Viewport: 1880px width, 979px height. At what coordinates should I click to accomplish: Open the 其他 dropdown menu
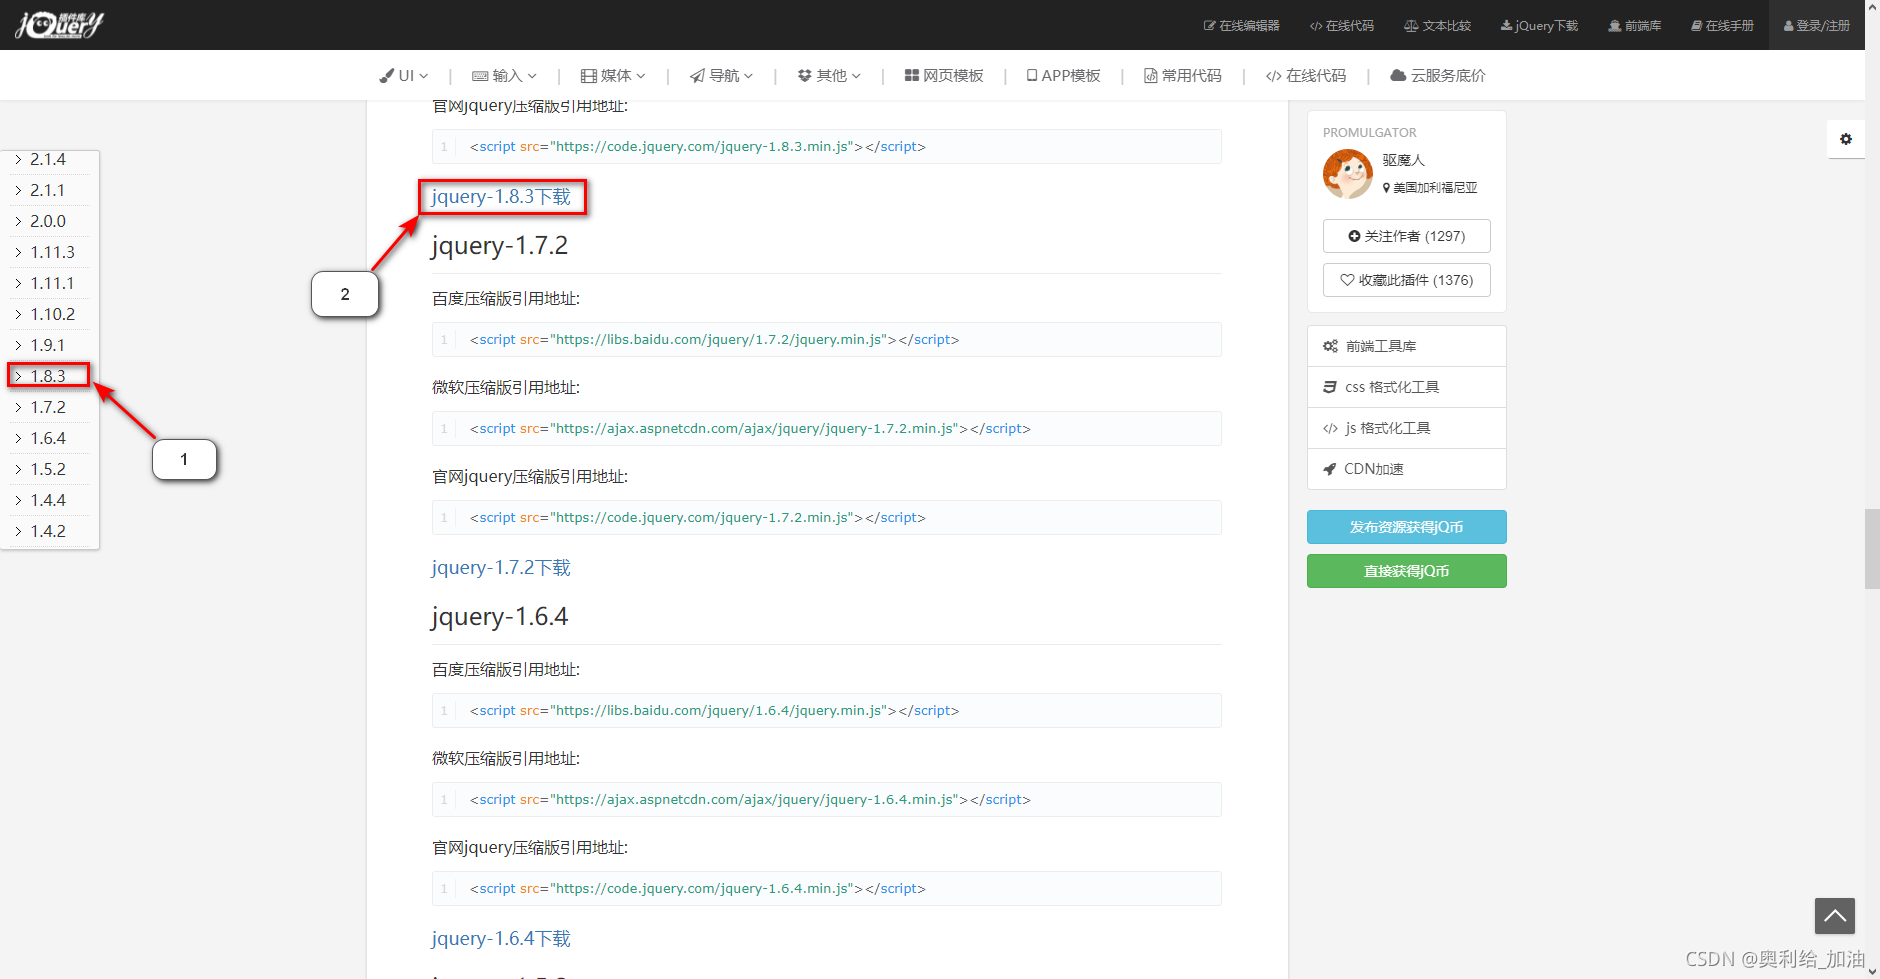pyautogui.click(x=829, y=76)
